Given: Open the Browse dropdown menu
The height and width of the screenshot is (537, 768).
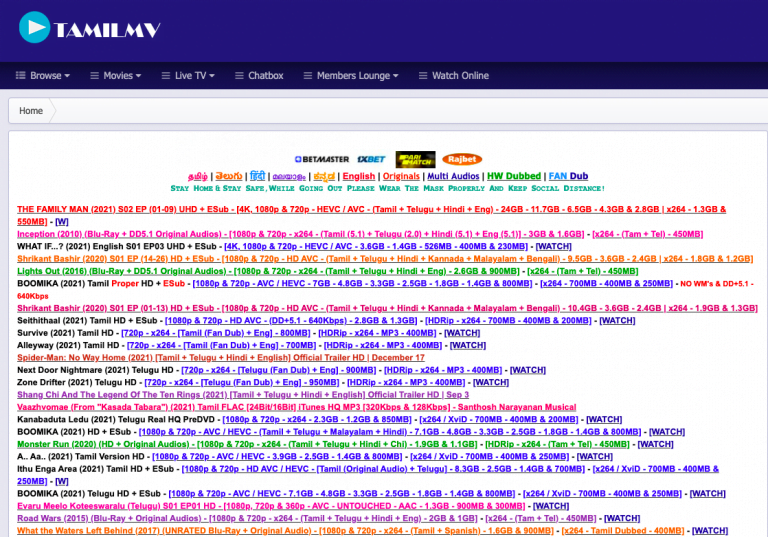Looking at the screenshot, I should click(43, 75).
